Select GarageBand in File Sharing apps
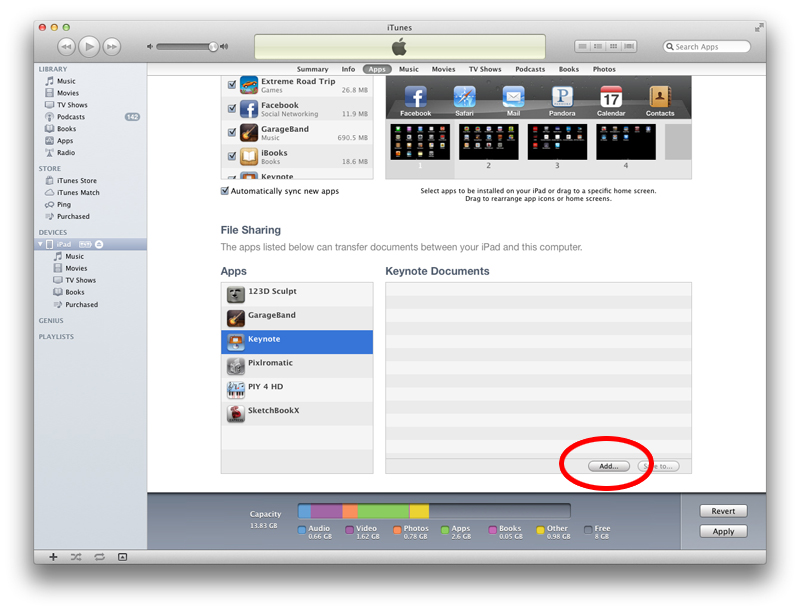Screen dimensions: 800x611 pos(297,318)
